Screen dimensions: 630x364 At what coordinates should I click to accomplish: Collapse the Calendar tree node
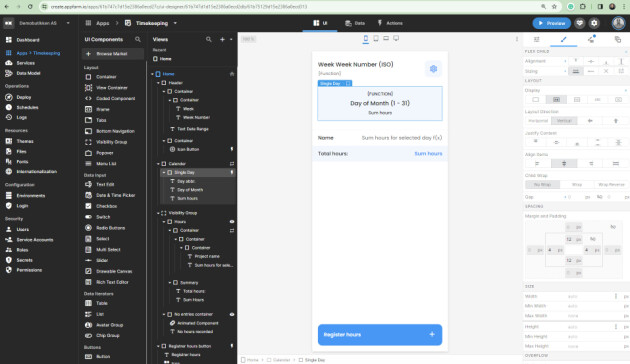(x=158, y=164)
